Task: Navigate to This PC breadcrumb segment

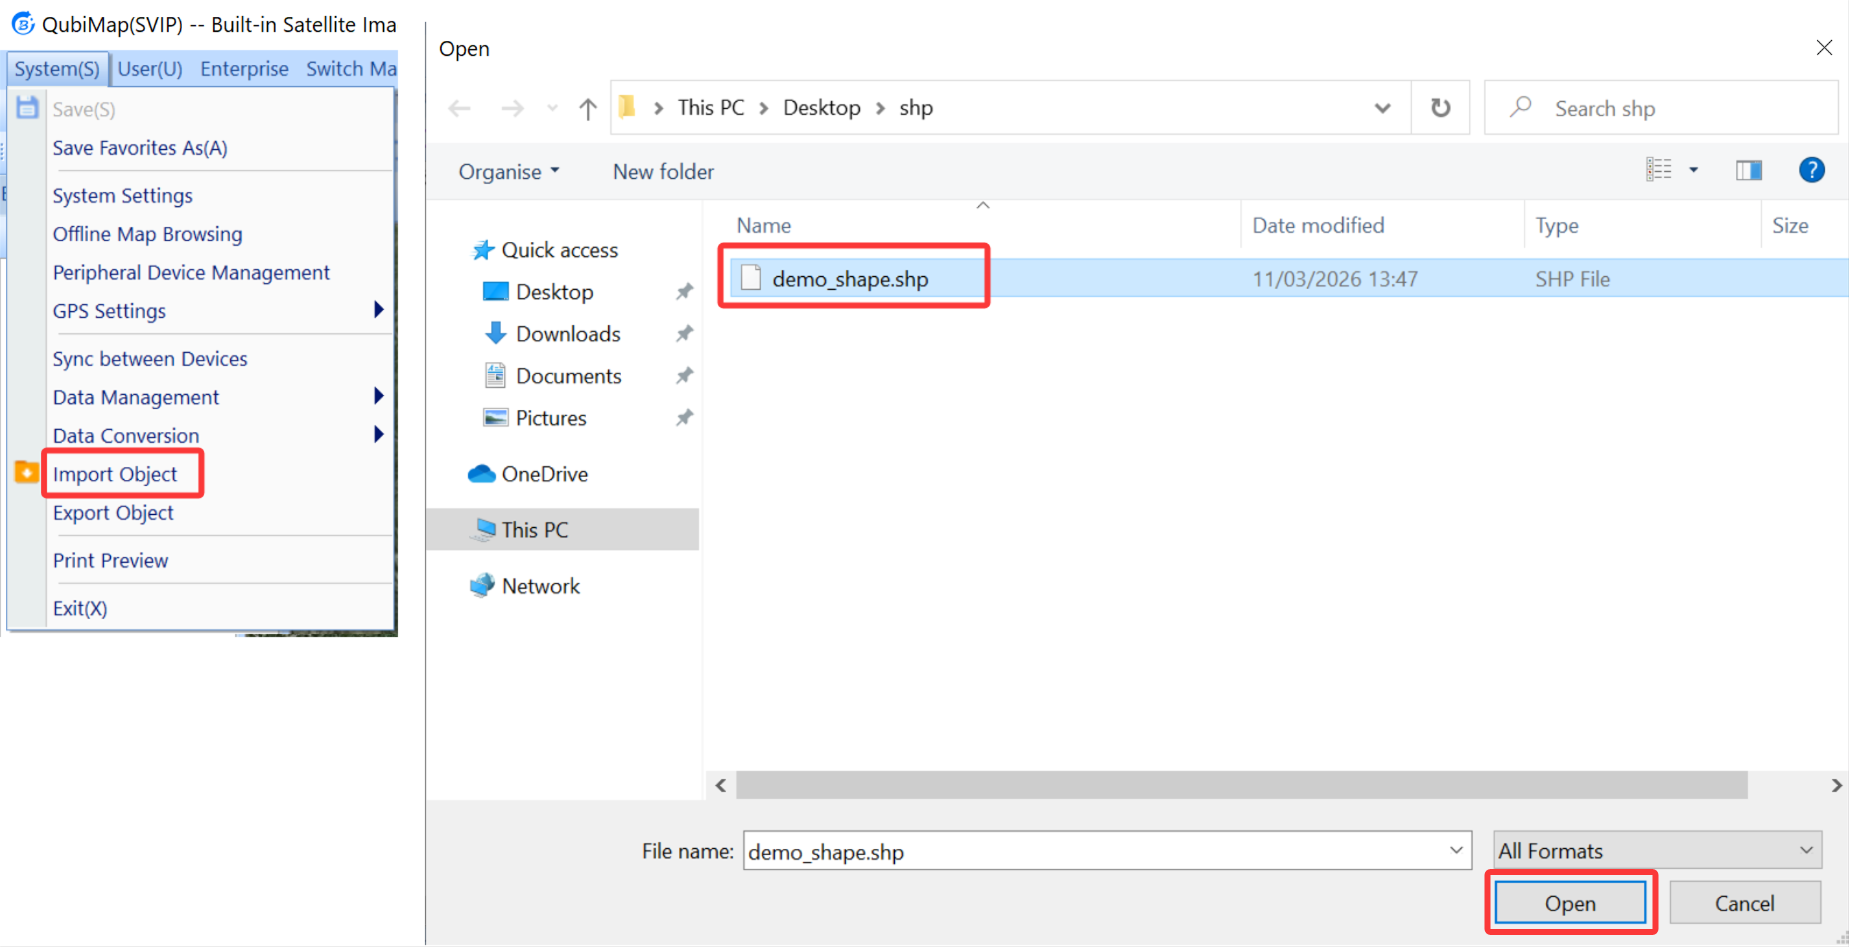Action: point(711,108)
